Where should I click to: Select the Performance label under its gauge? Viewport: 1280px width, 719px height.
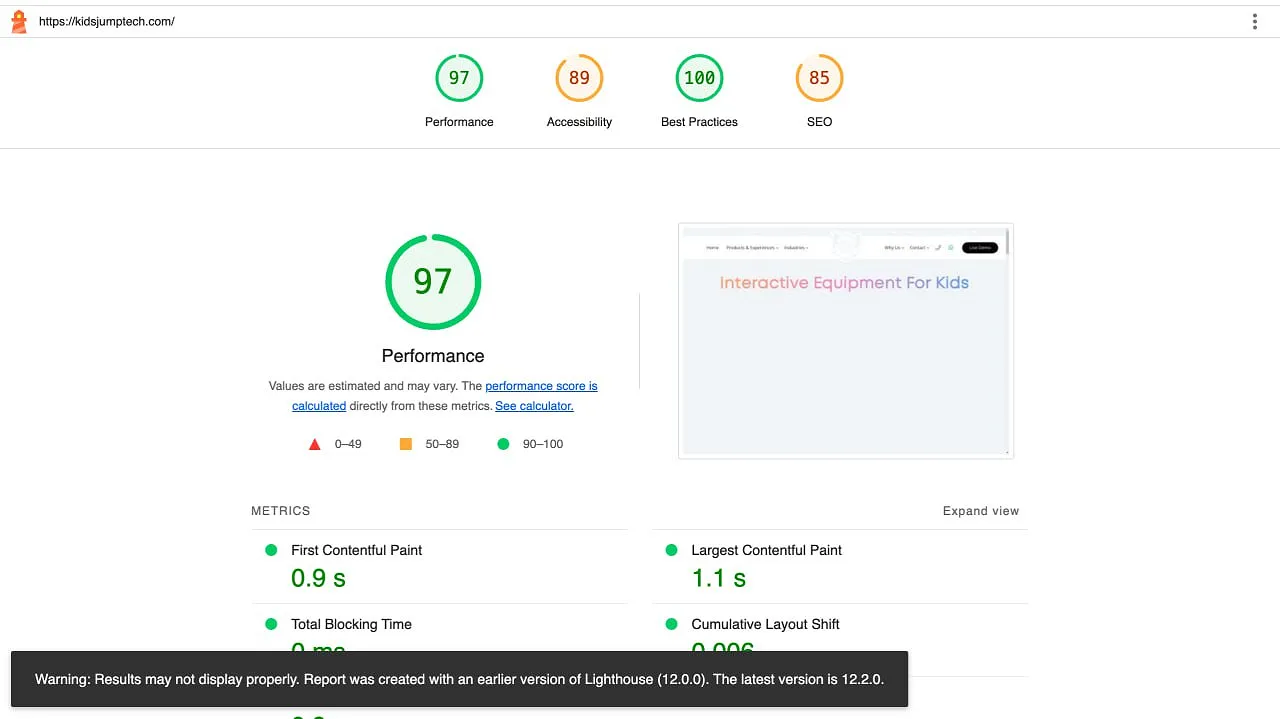[433, 356]
